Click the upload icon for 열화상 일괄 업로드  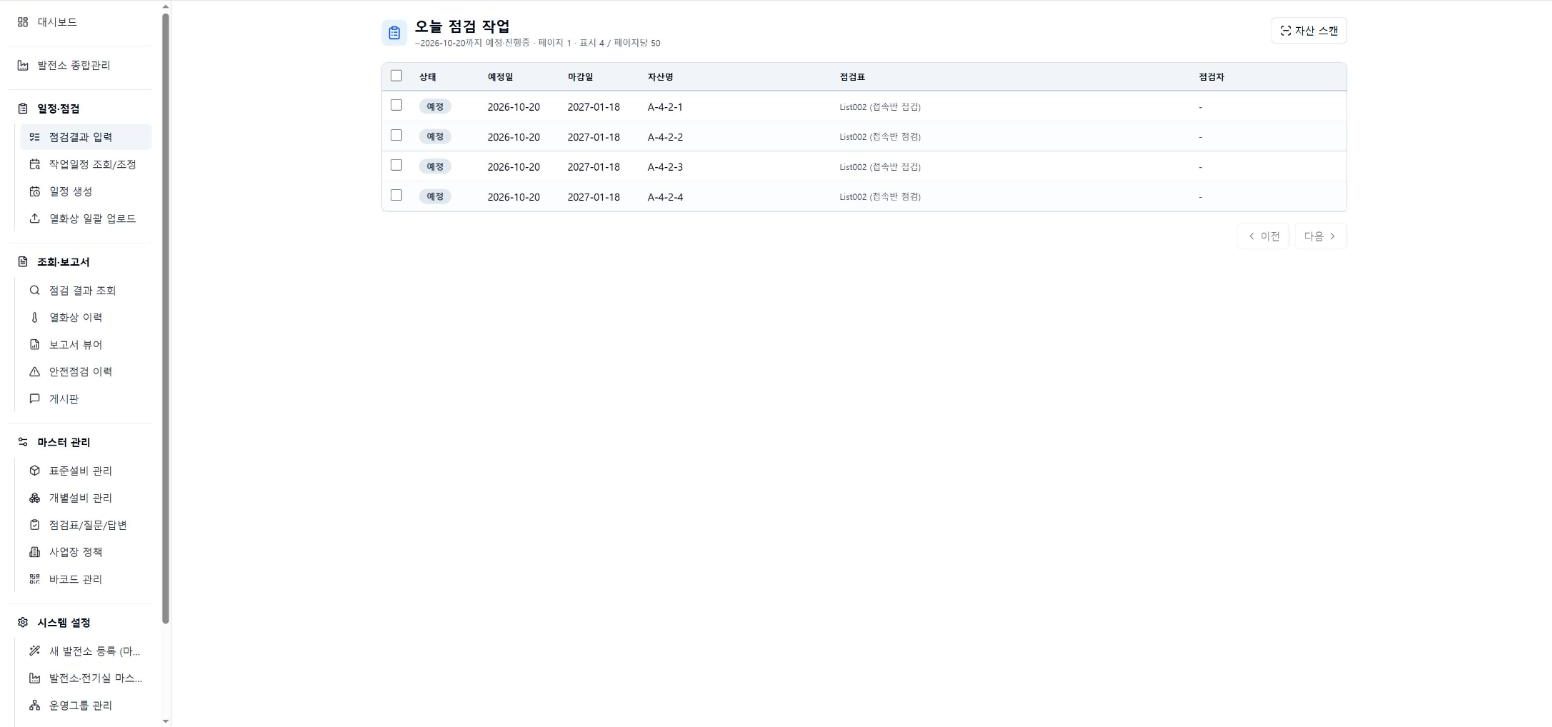(x=35, y=219)
